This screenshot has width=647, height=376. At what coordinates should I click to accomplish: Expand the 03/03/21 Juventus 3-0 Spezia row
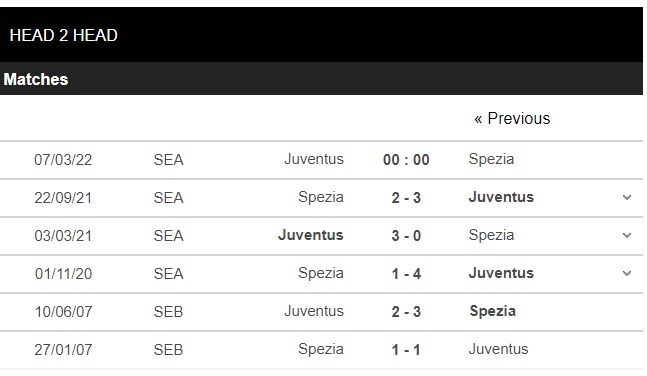pyautogui.click(x=626, y=236)
